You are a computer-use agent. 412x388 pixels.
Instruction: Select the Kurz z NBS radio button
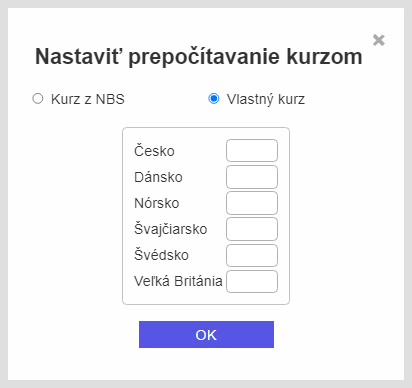[x=38, y=99]
